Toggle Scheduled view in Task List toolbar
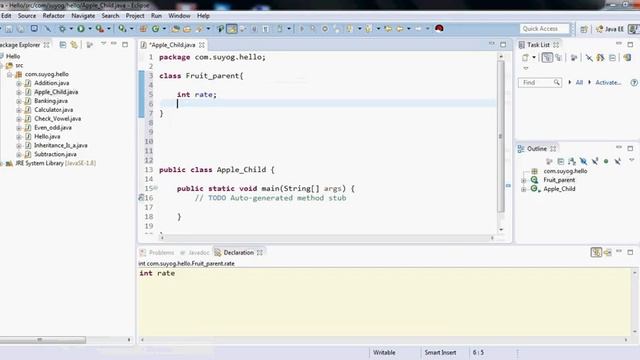 (558, 58)
